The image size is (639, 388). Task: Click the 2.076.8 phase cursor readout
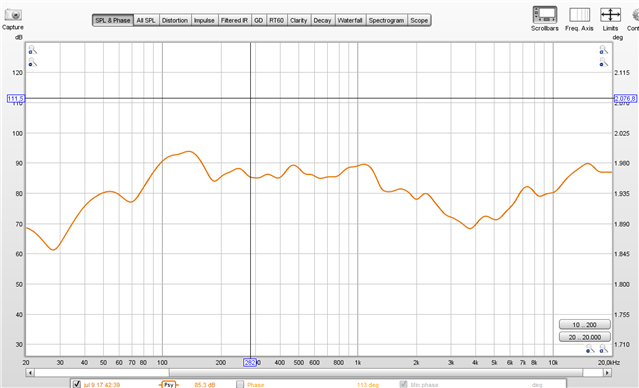coord(625,98)
